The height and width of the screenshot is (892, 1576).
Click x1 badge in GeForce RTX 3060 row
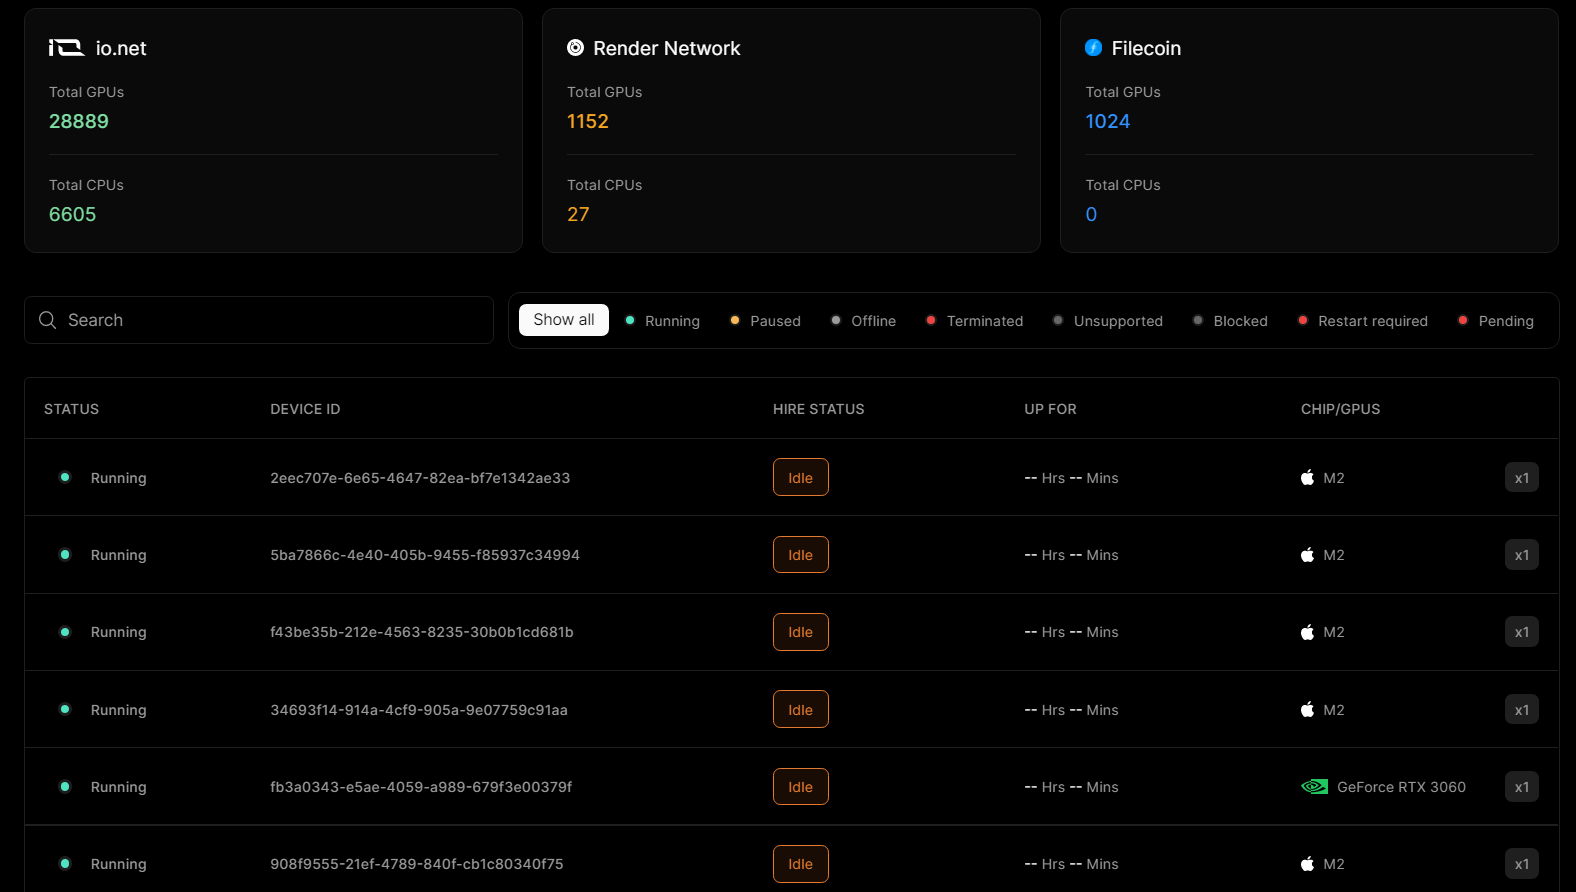coord(1522,787)
